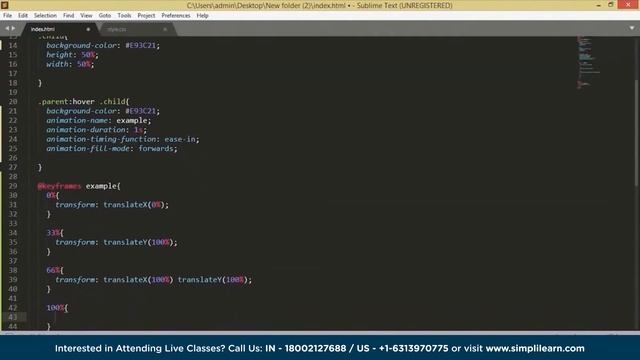
Task: Restore down the Sublime Text window
Action: pos(611,5)
